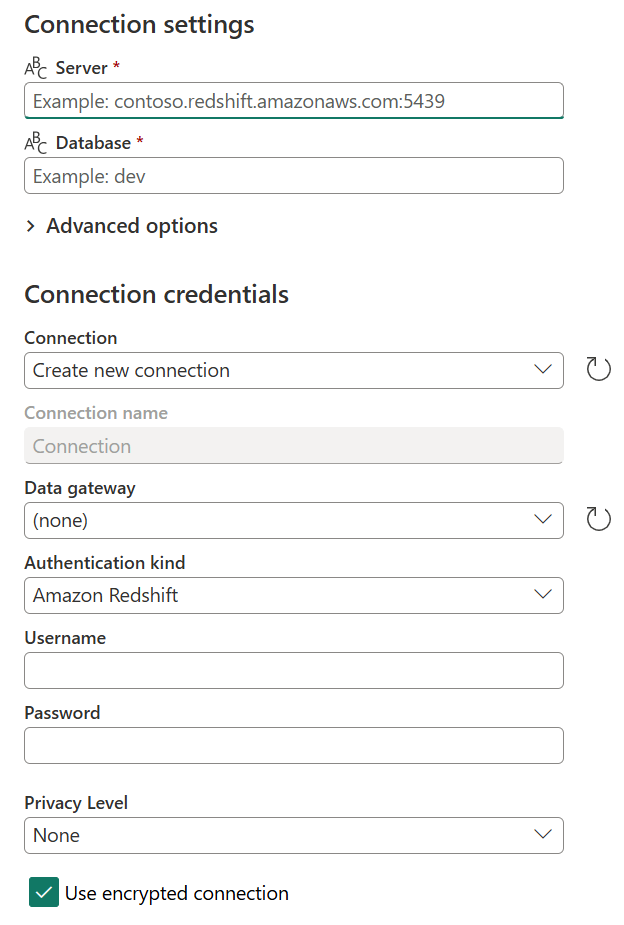624x925 pixels.
Task: Select the Authentication kind combo box
Action: (293, 595)
